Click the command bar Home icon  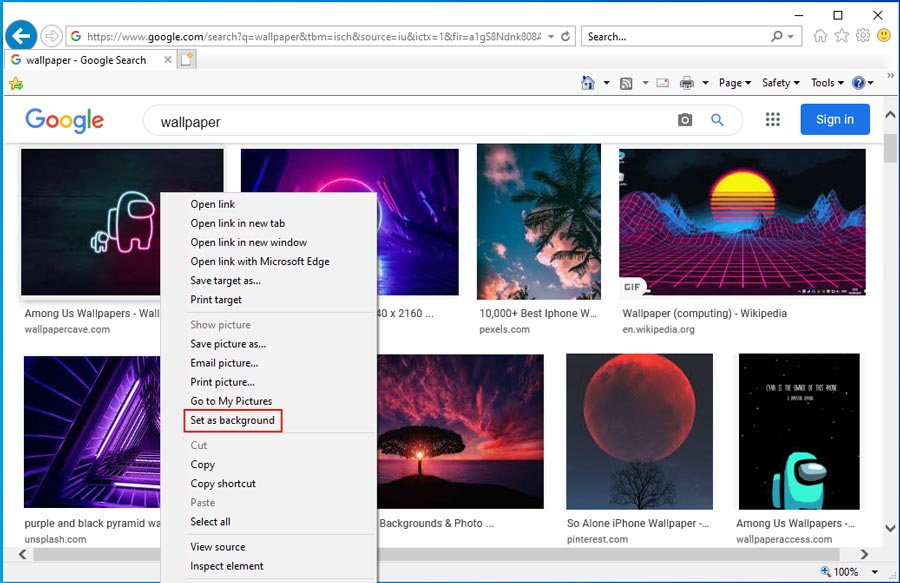point(588,83)
